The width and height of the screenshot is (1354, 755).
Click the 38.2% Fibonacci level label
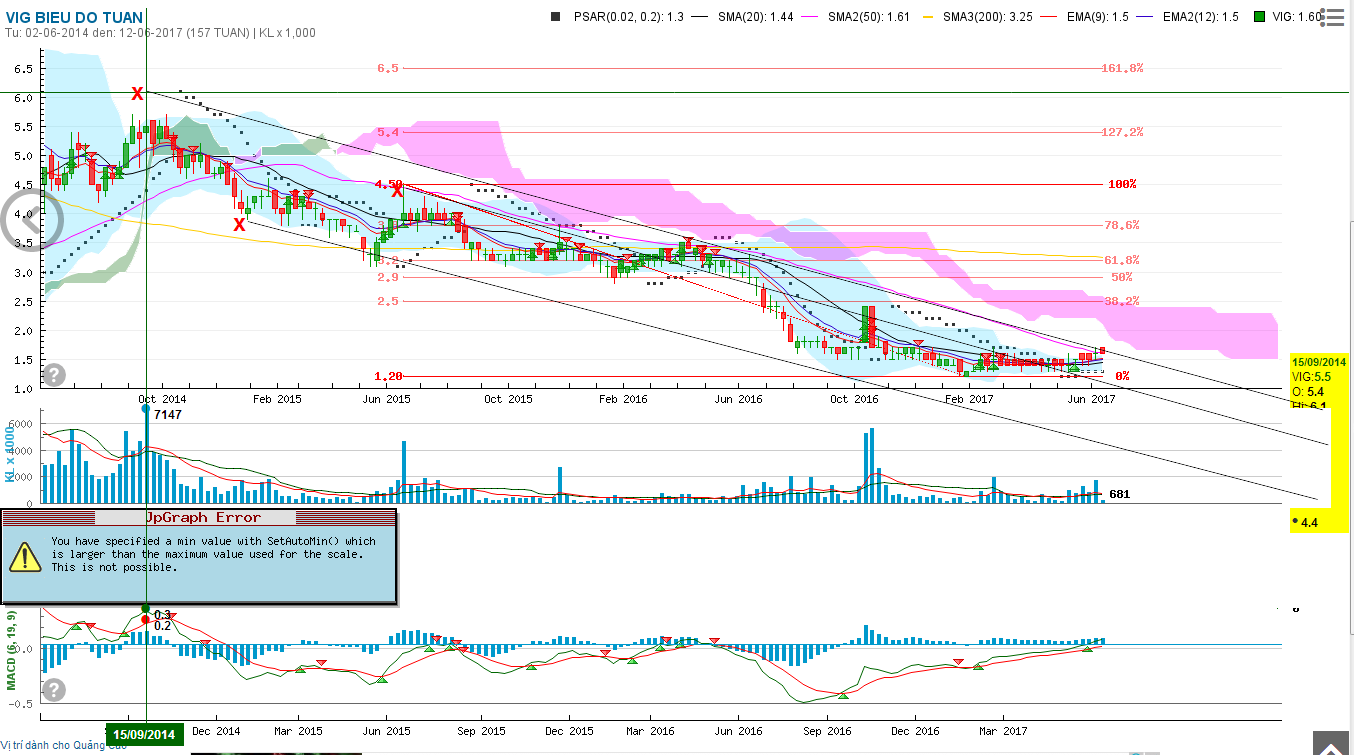(x=1122, y=301)
